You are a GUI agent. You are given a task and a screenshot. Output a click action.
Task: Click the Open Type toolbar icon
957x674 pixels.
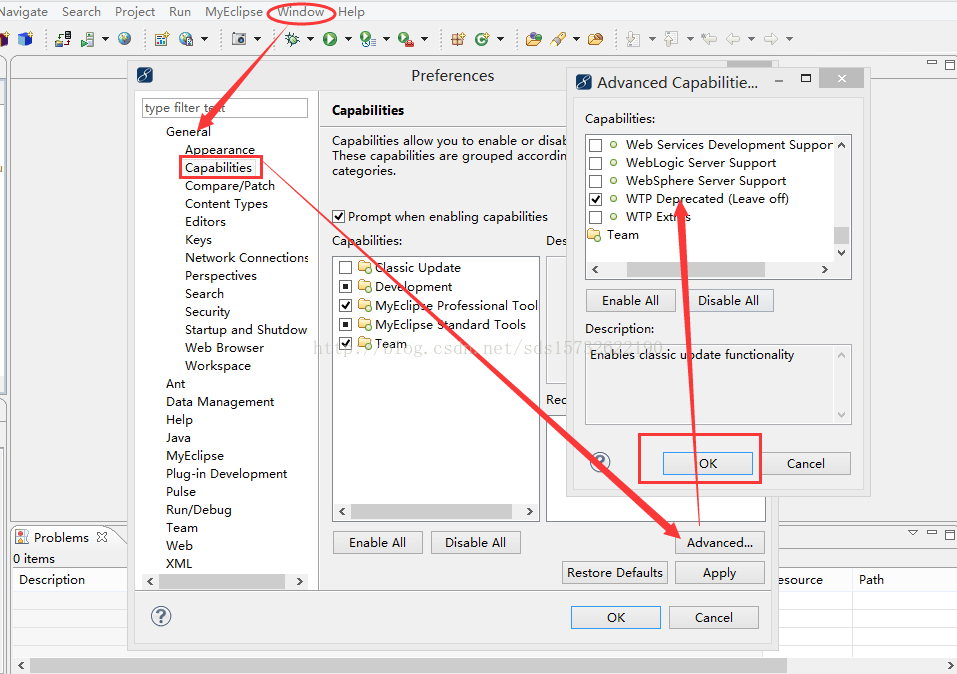[534, 39]
